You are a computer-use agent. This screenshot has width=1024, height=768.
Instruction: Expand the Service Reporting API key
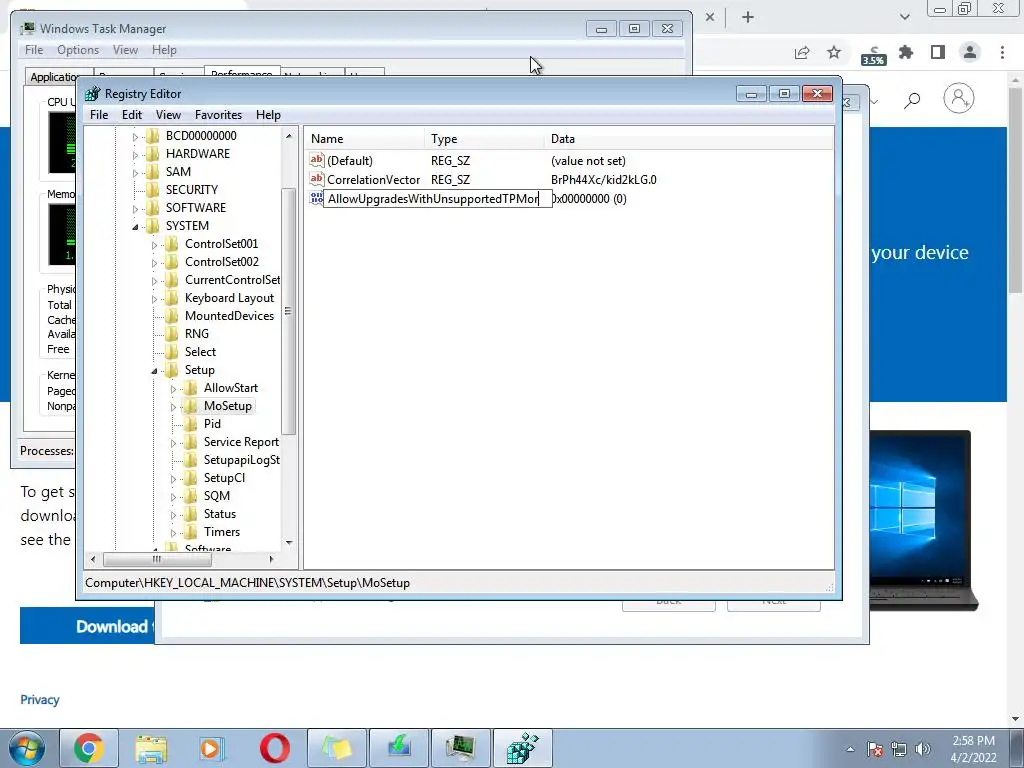173,443
